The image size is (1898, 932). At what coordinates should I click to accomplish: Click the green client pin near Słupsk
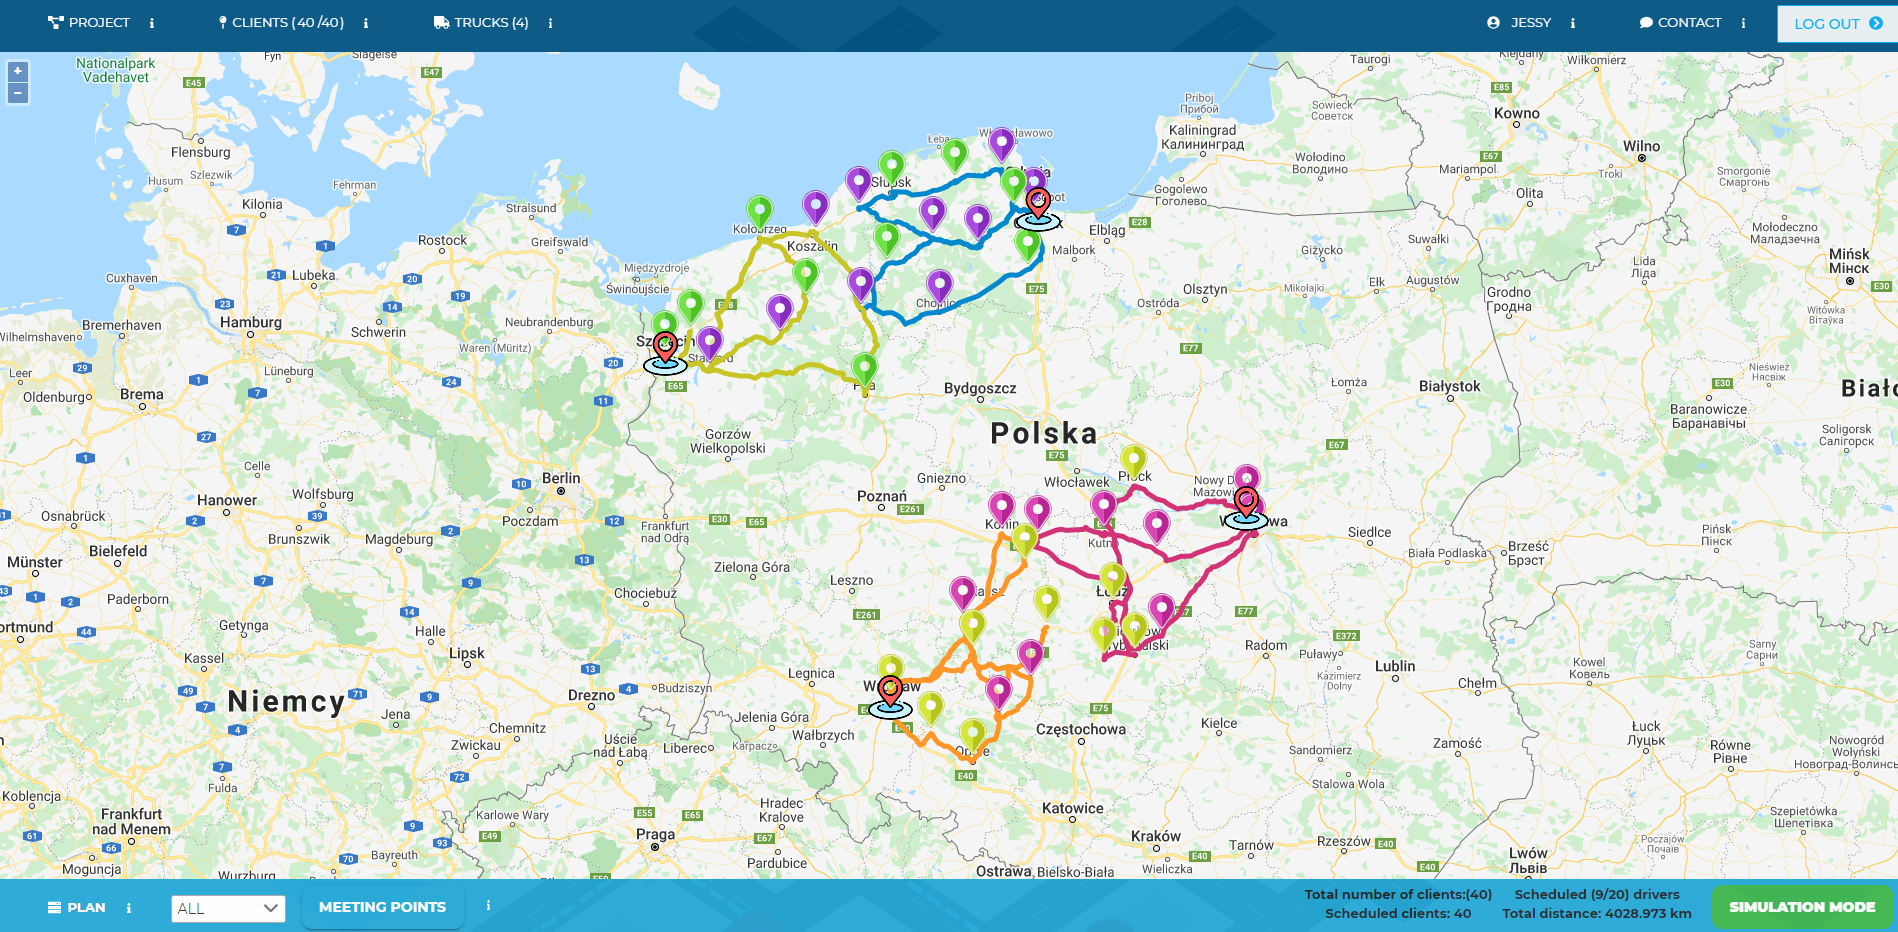[x=891, y=167]
